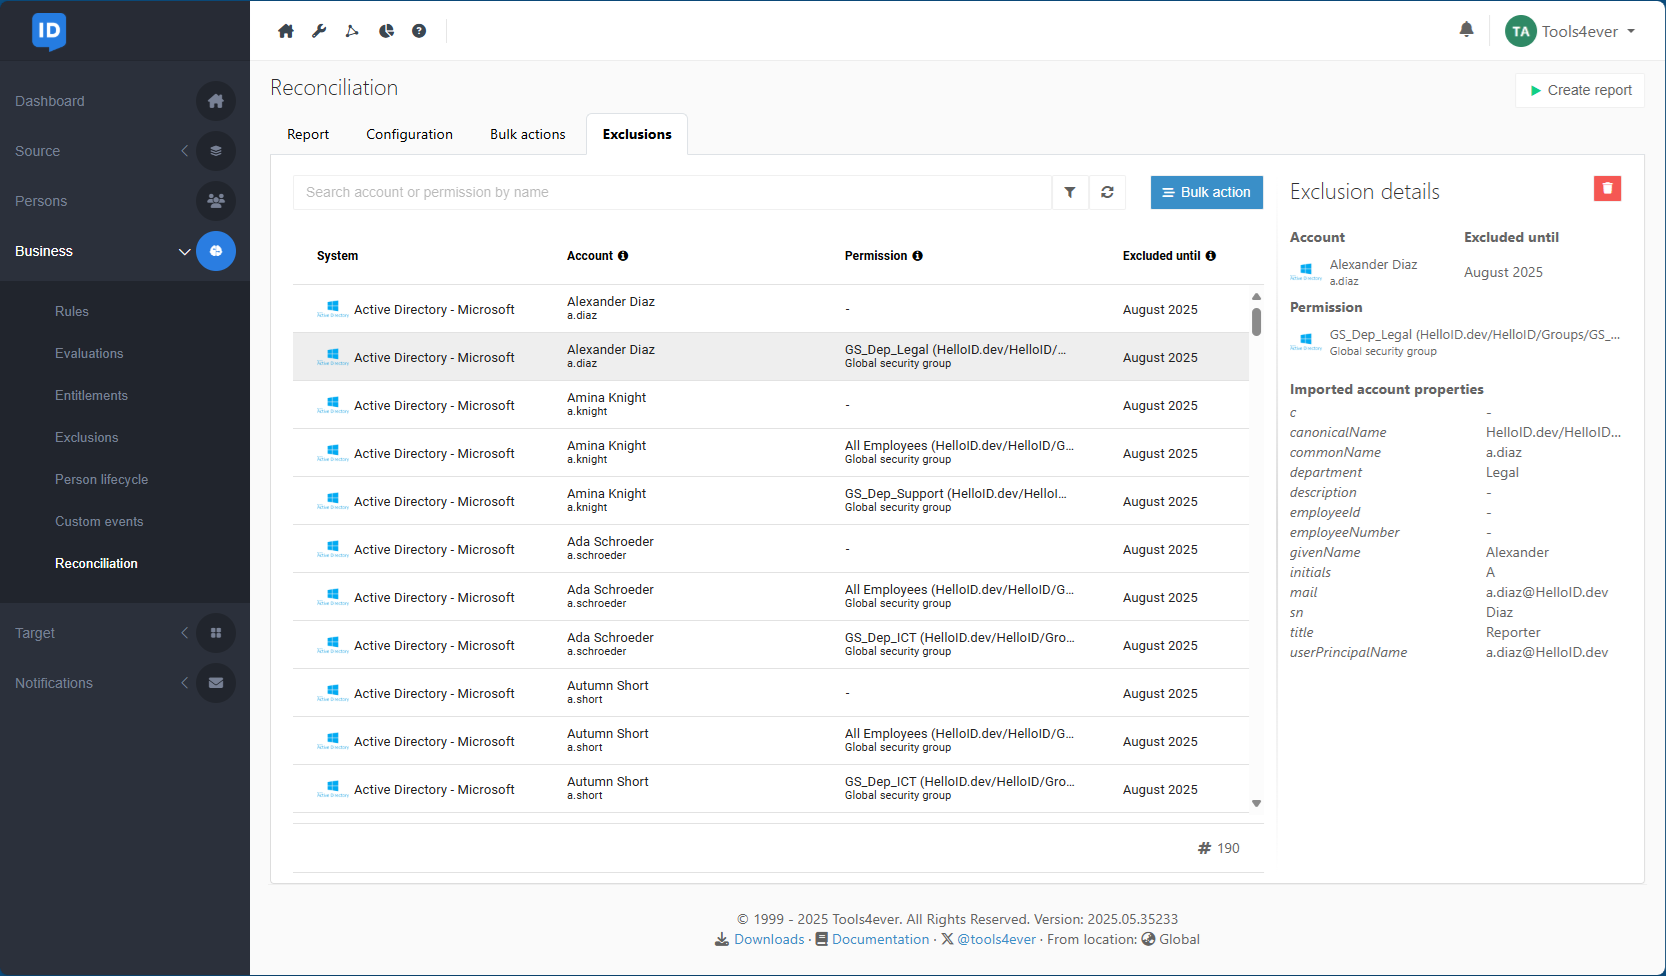Click Windows icon in Exclusion details Account
1666x976 pixels.
point(1305,271)
